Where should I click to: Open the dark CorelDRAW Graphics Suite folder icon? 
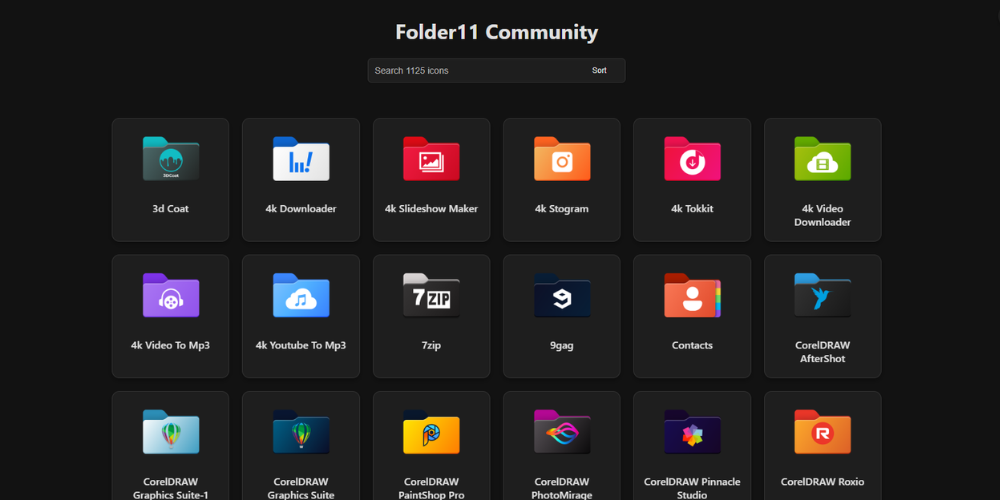point(301,432)
